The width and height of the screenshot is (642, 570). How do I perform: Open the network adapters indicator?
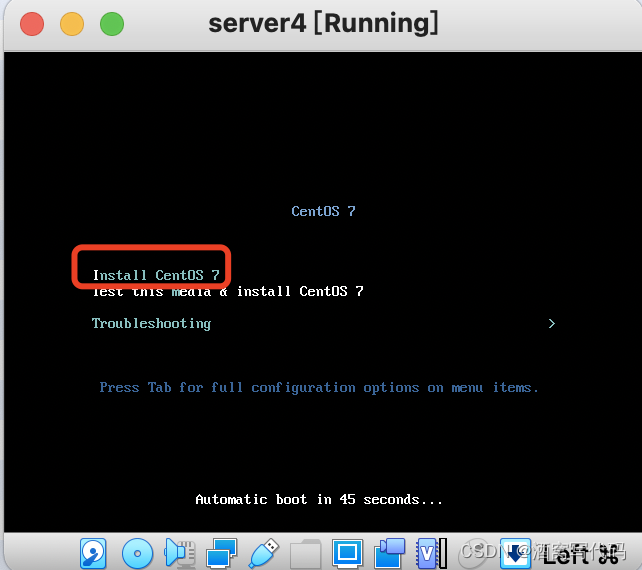[x=222, y=553]
